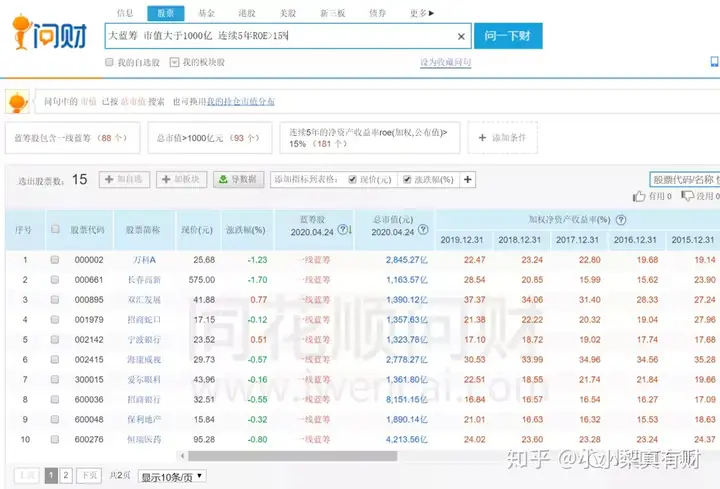Click sort arrow in 蓝筹股 column header
Image resolution: width=720 pixels, height=489 pixels.
pyautogui.click(x=350, y=230)
